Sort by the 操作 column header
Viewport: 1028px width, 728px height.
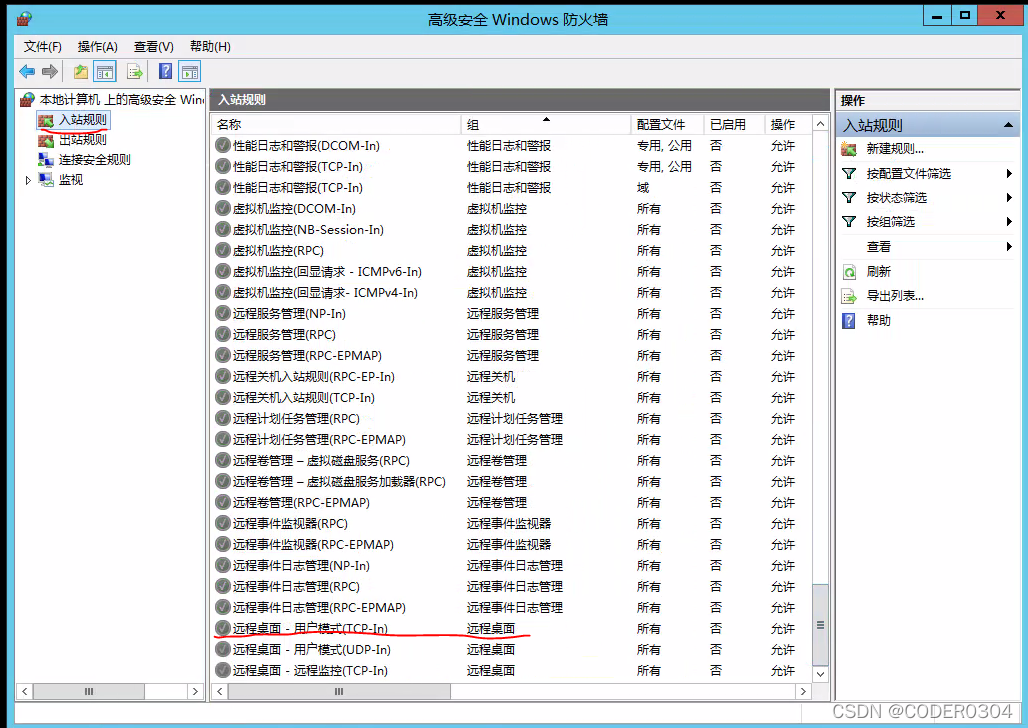coord(788,124)
